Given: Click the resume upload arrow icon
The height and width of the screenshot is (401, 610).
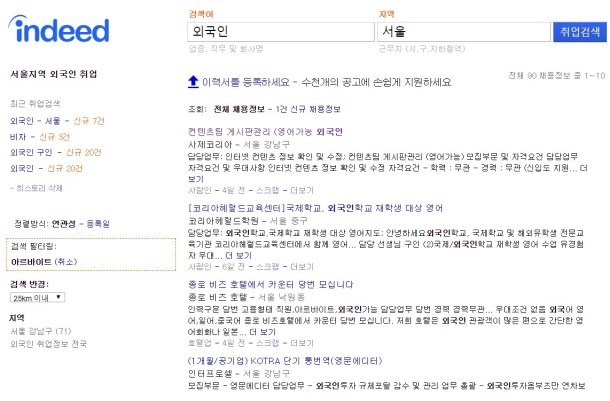Looking at the screenshot, I should (x=192, y=81).
